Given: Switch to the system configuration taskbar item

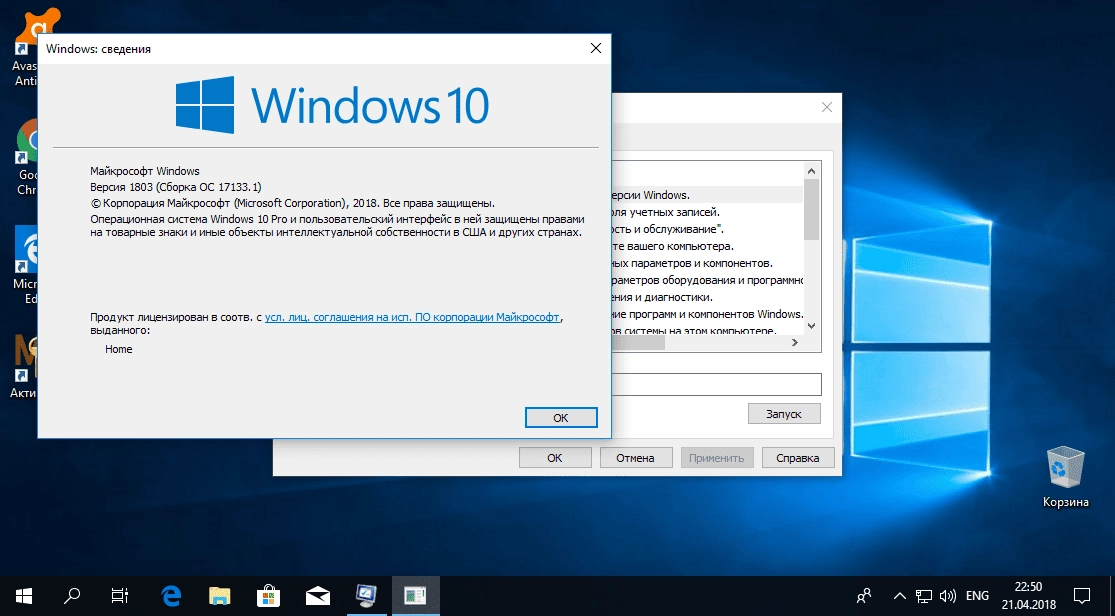Looking at the screenshot, I should [x=366, y=596].
